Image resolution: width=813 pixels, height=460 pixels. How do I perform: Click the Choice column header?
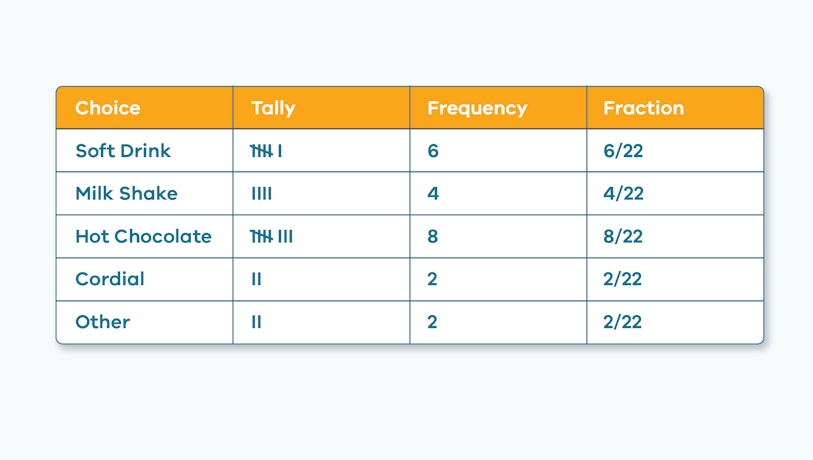[108, 108]
